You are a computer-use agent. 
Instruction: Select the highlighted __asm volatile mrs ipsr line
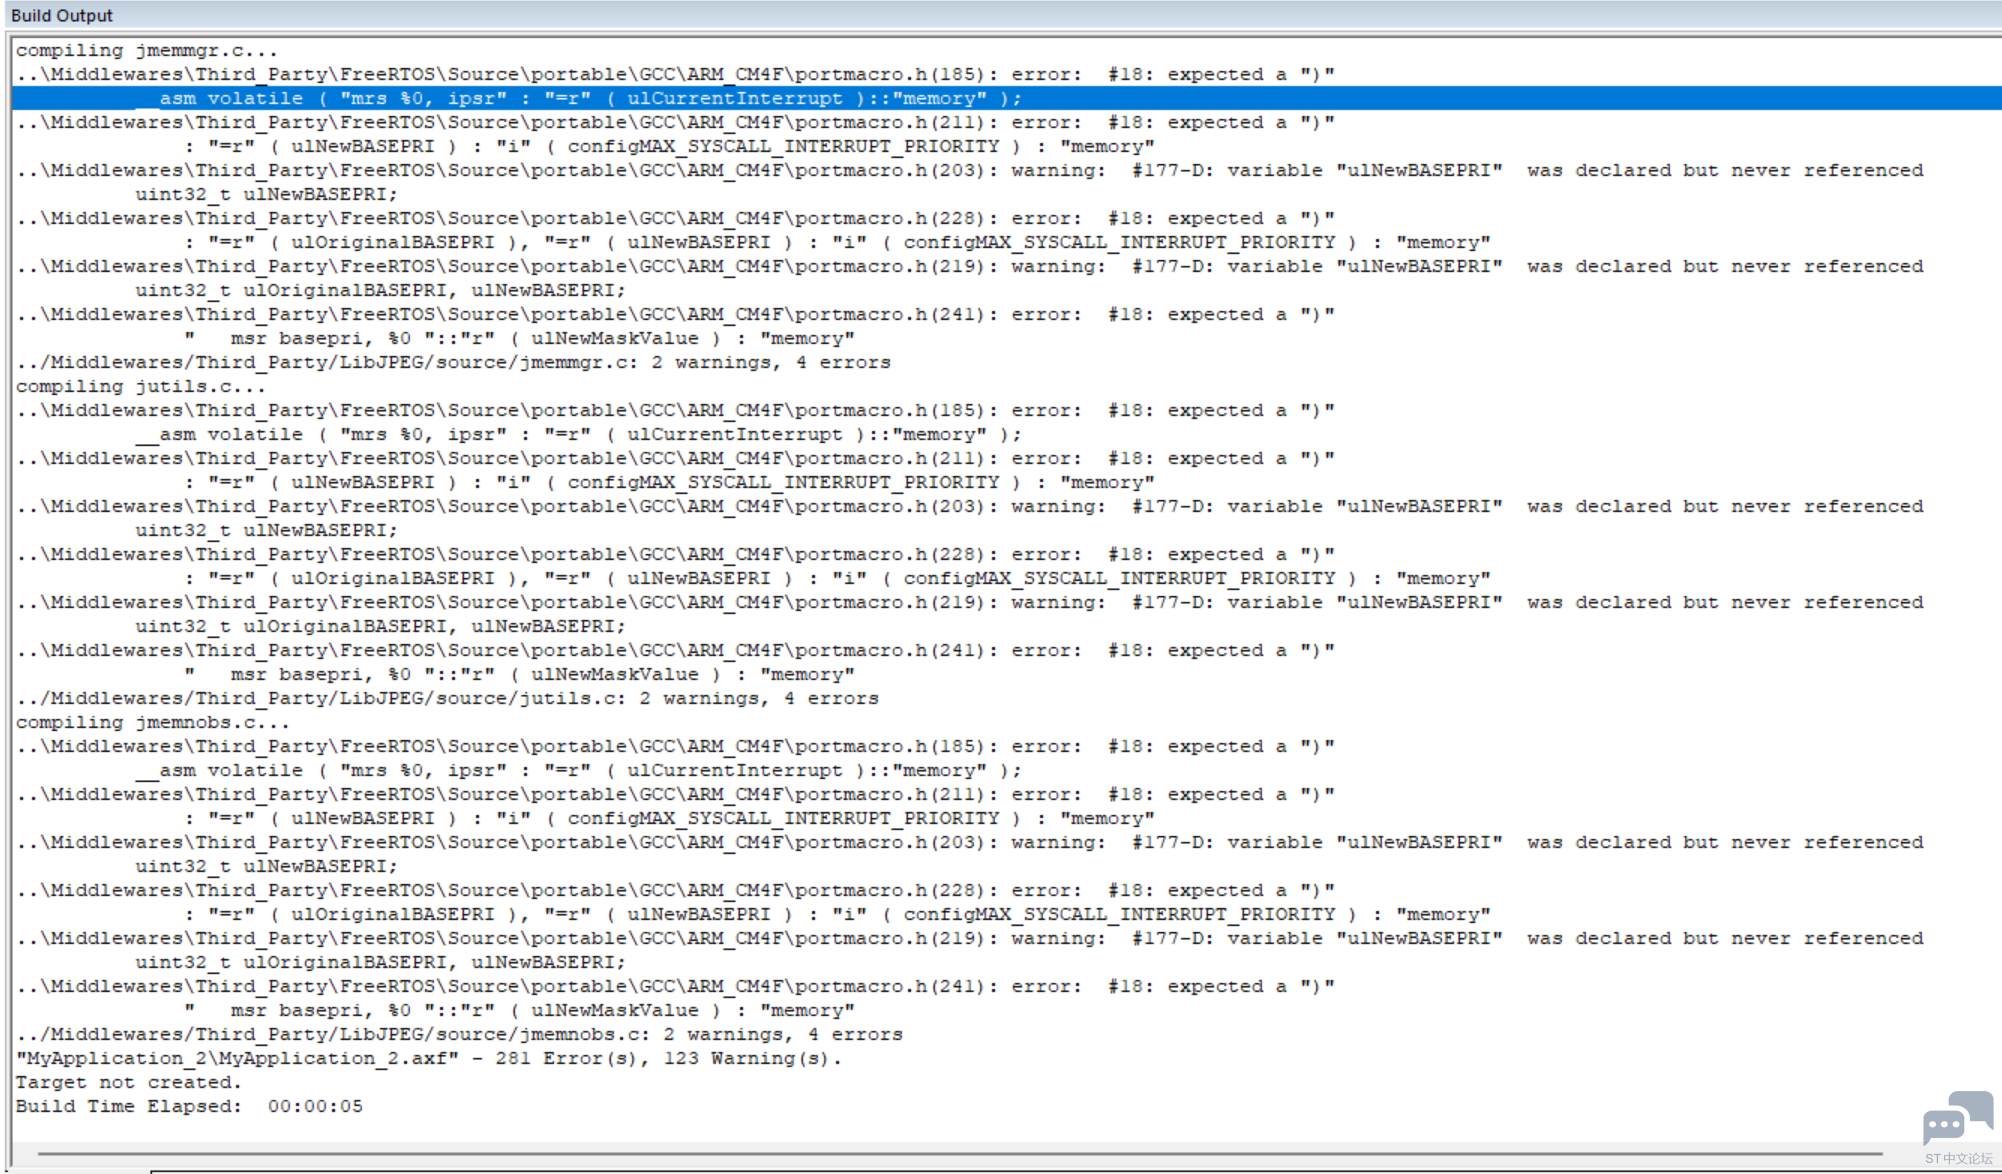click(1006, 98)
